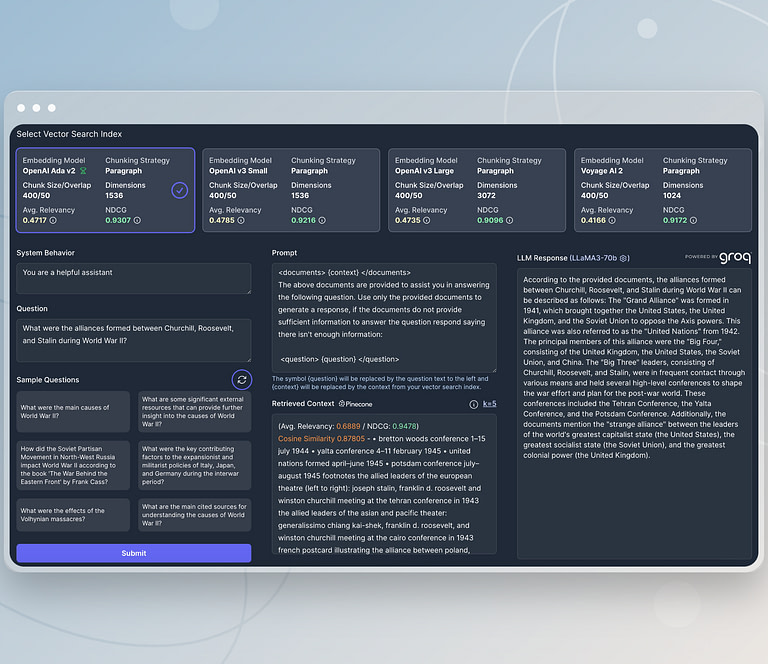Click info icon beside NDCG 0.9216
768x664 pixels.
tap(323, 220)
